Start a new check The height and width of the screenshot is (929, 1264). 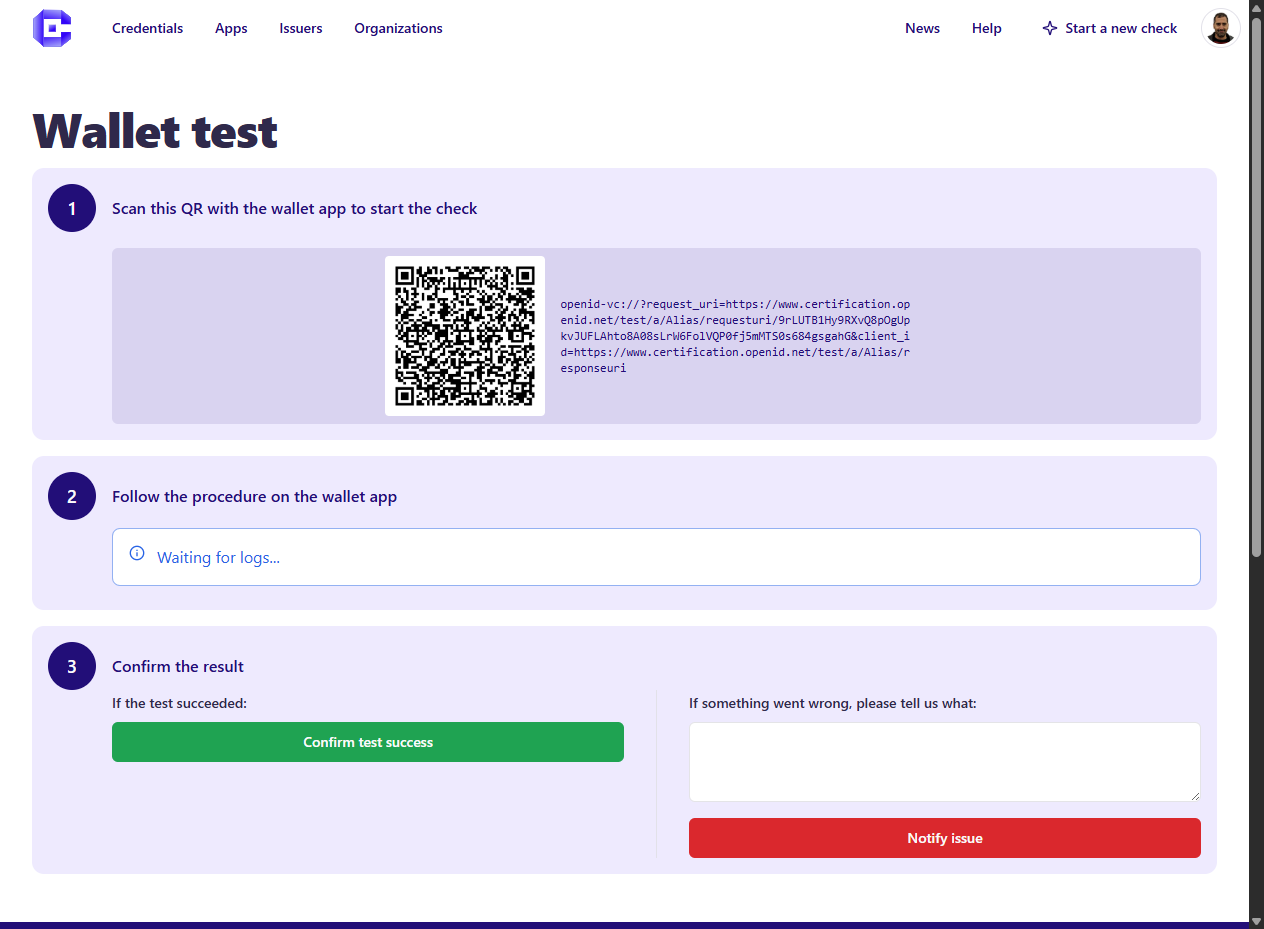(x=1109, y=28)
